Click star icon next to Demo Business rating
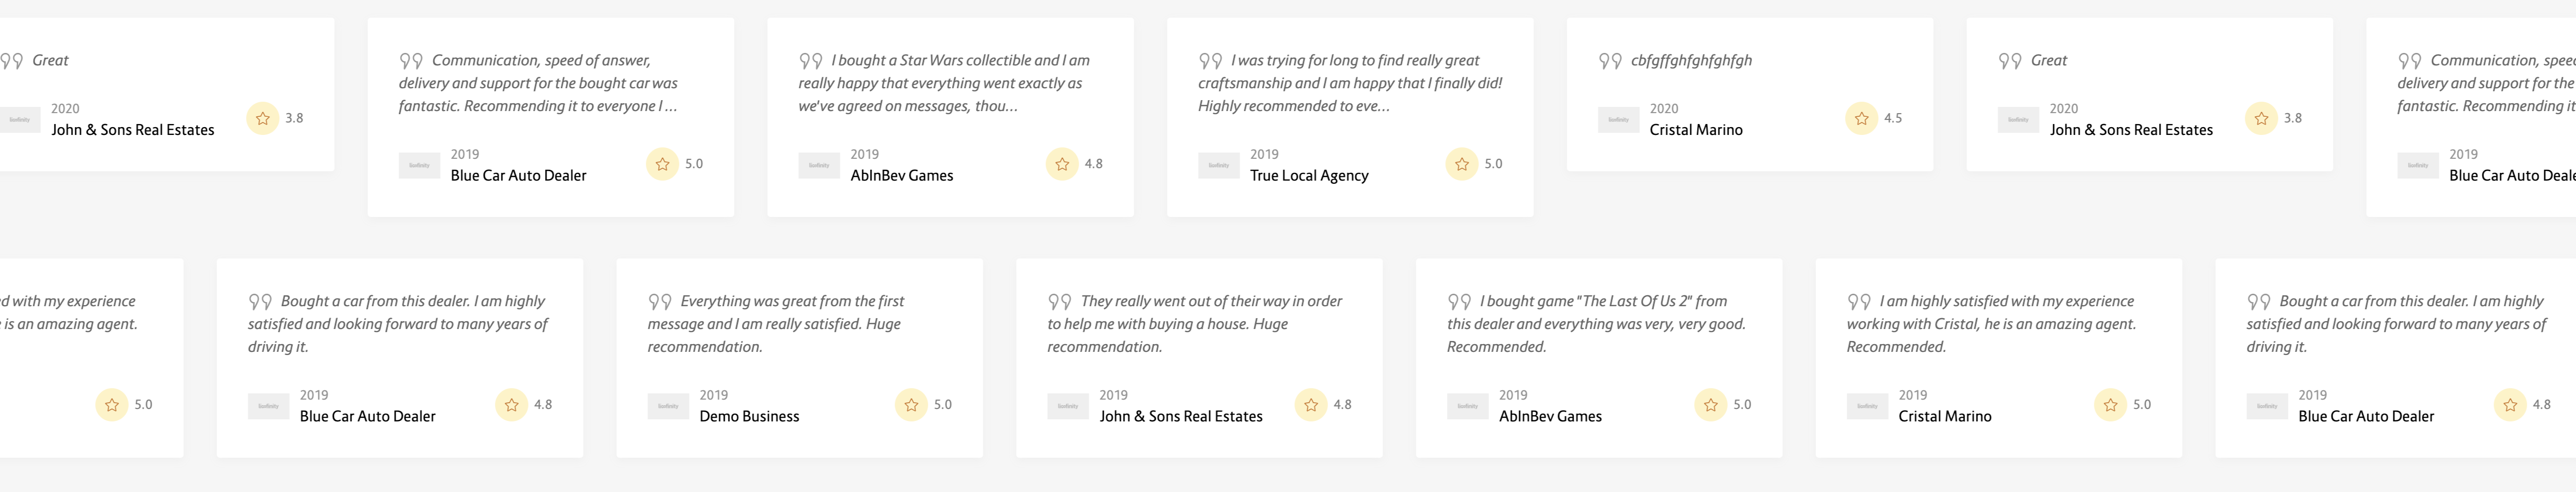The image size is (2576, 492). (911, 405)
